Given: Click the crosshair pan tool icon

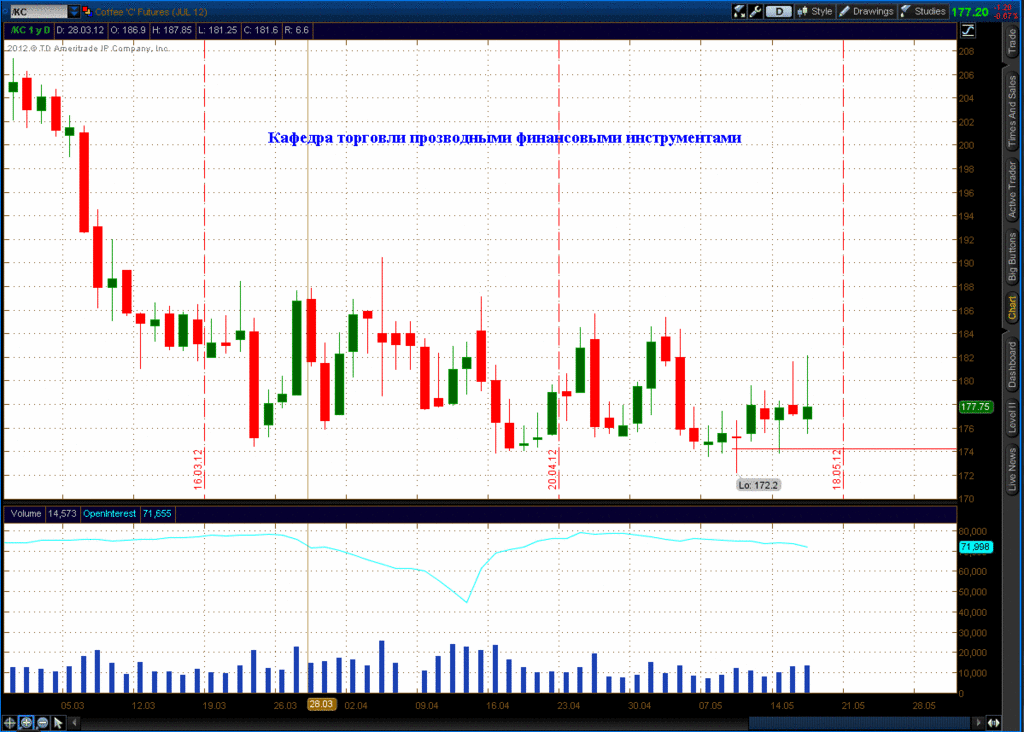Looking at the screenshot, I should (x=10, y=722).
